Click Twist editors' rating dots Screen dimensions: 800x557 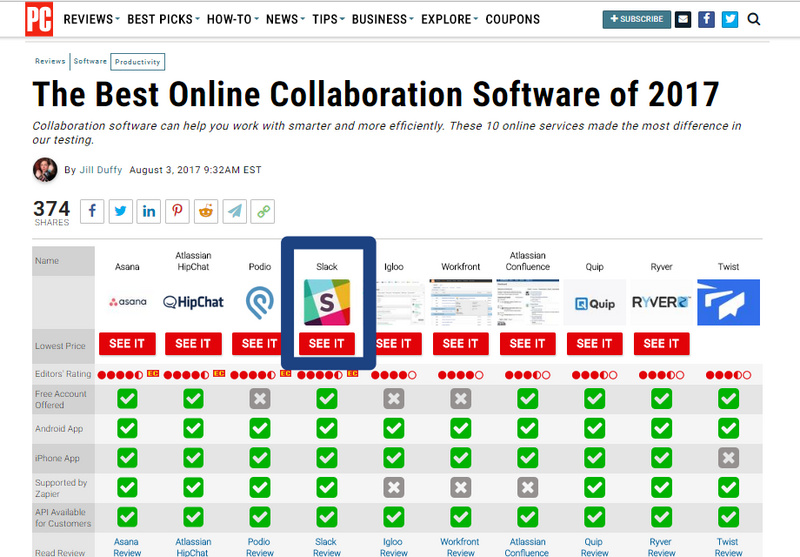(x=729, y=375)
